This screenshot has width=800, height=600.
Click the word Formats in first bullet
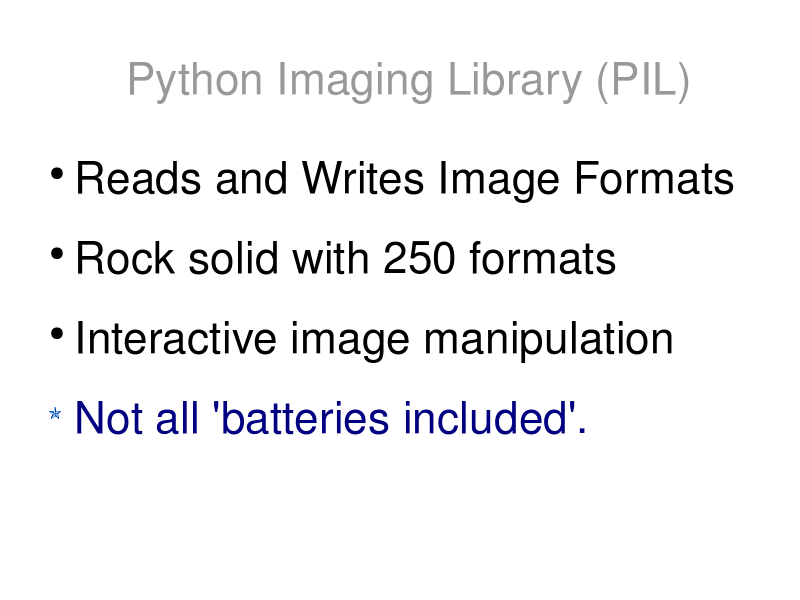click(x=654, y=179)
